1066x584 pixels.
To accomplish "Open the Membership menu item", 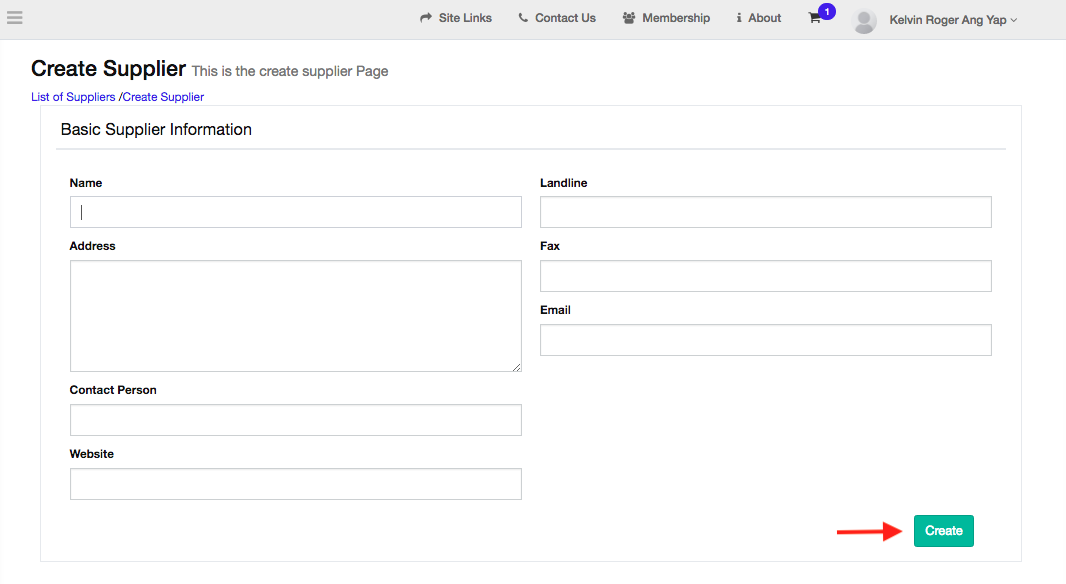I will [x=676, y=18].
